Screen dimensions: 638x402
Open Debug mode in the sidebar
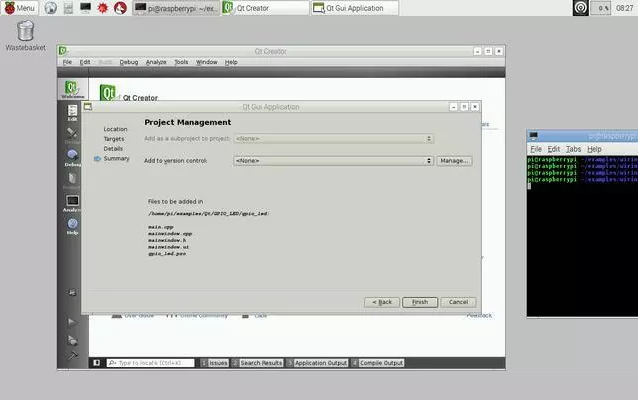tap(72, 158)
